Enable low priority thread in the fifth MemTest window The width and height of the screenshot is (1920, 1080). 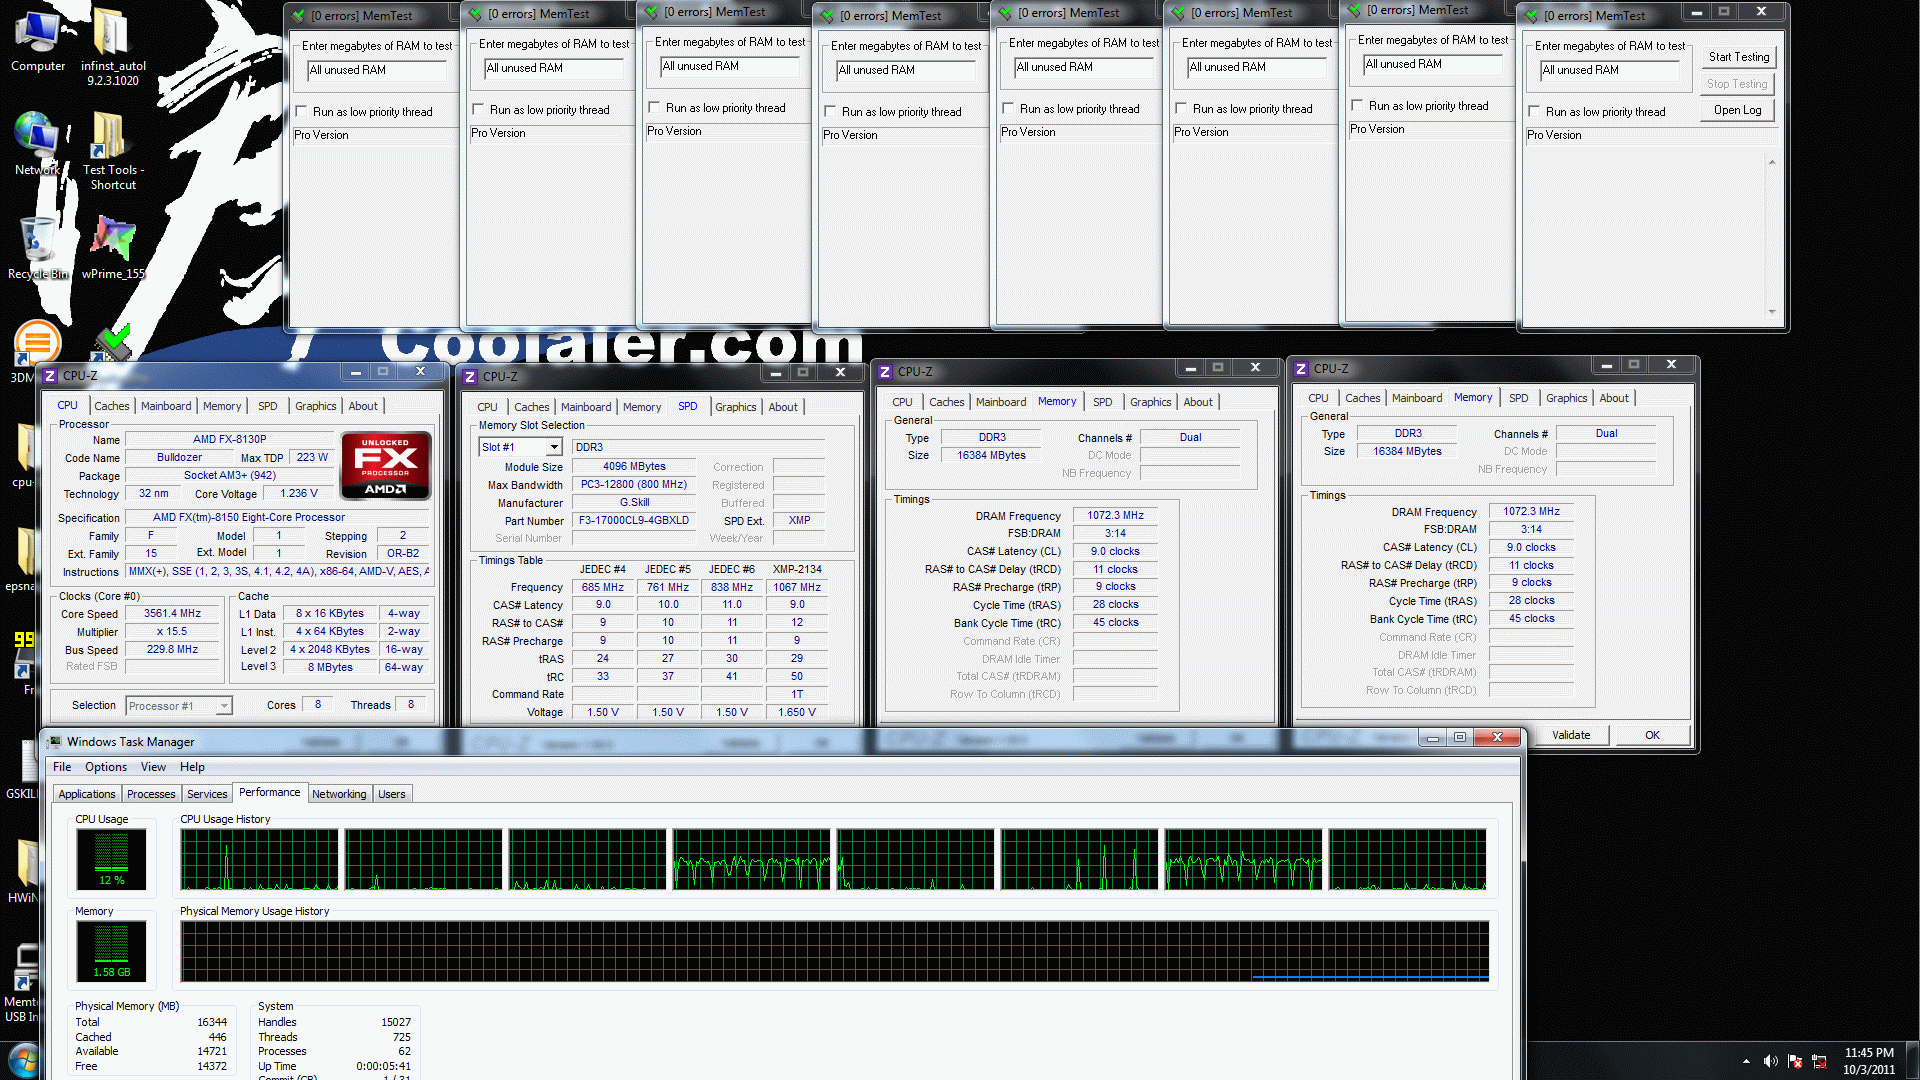point(1008,109)
